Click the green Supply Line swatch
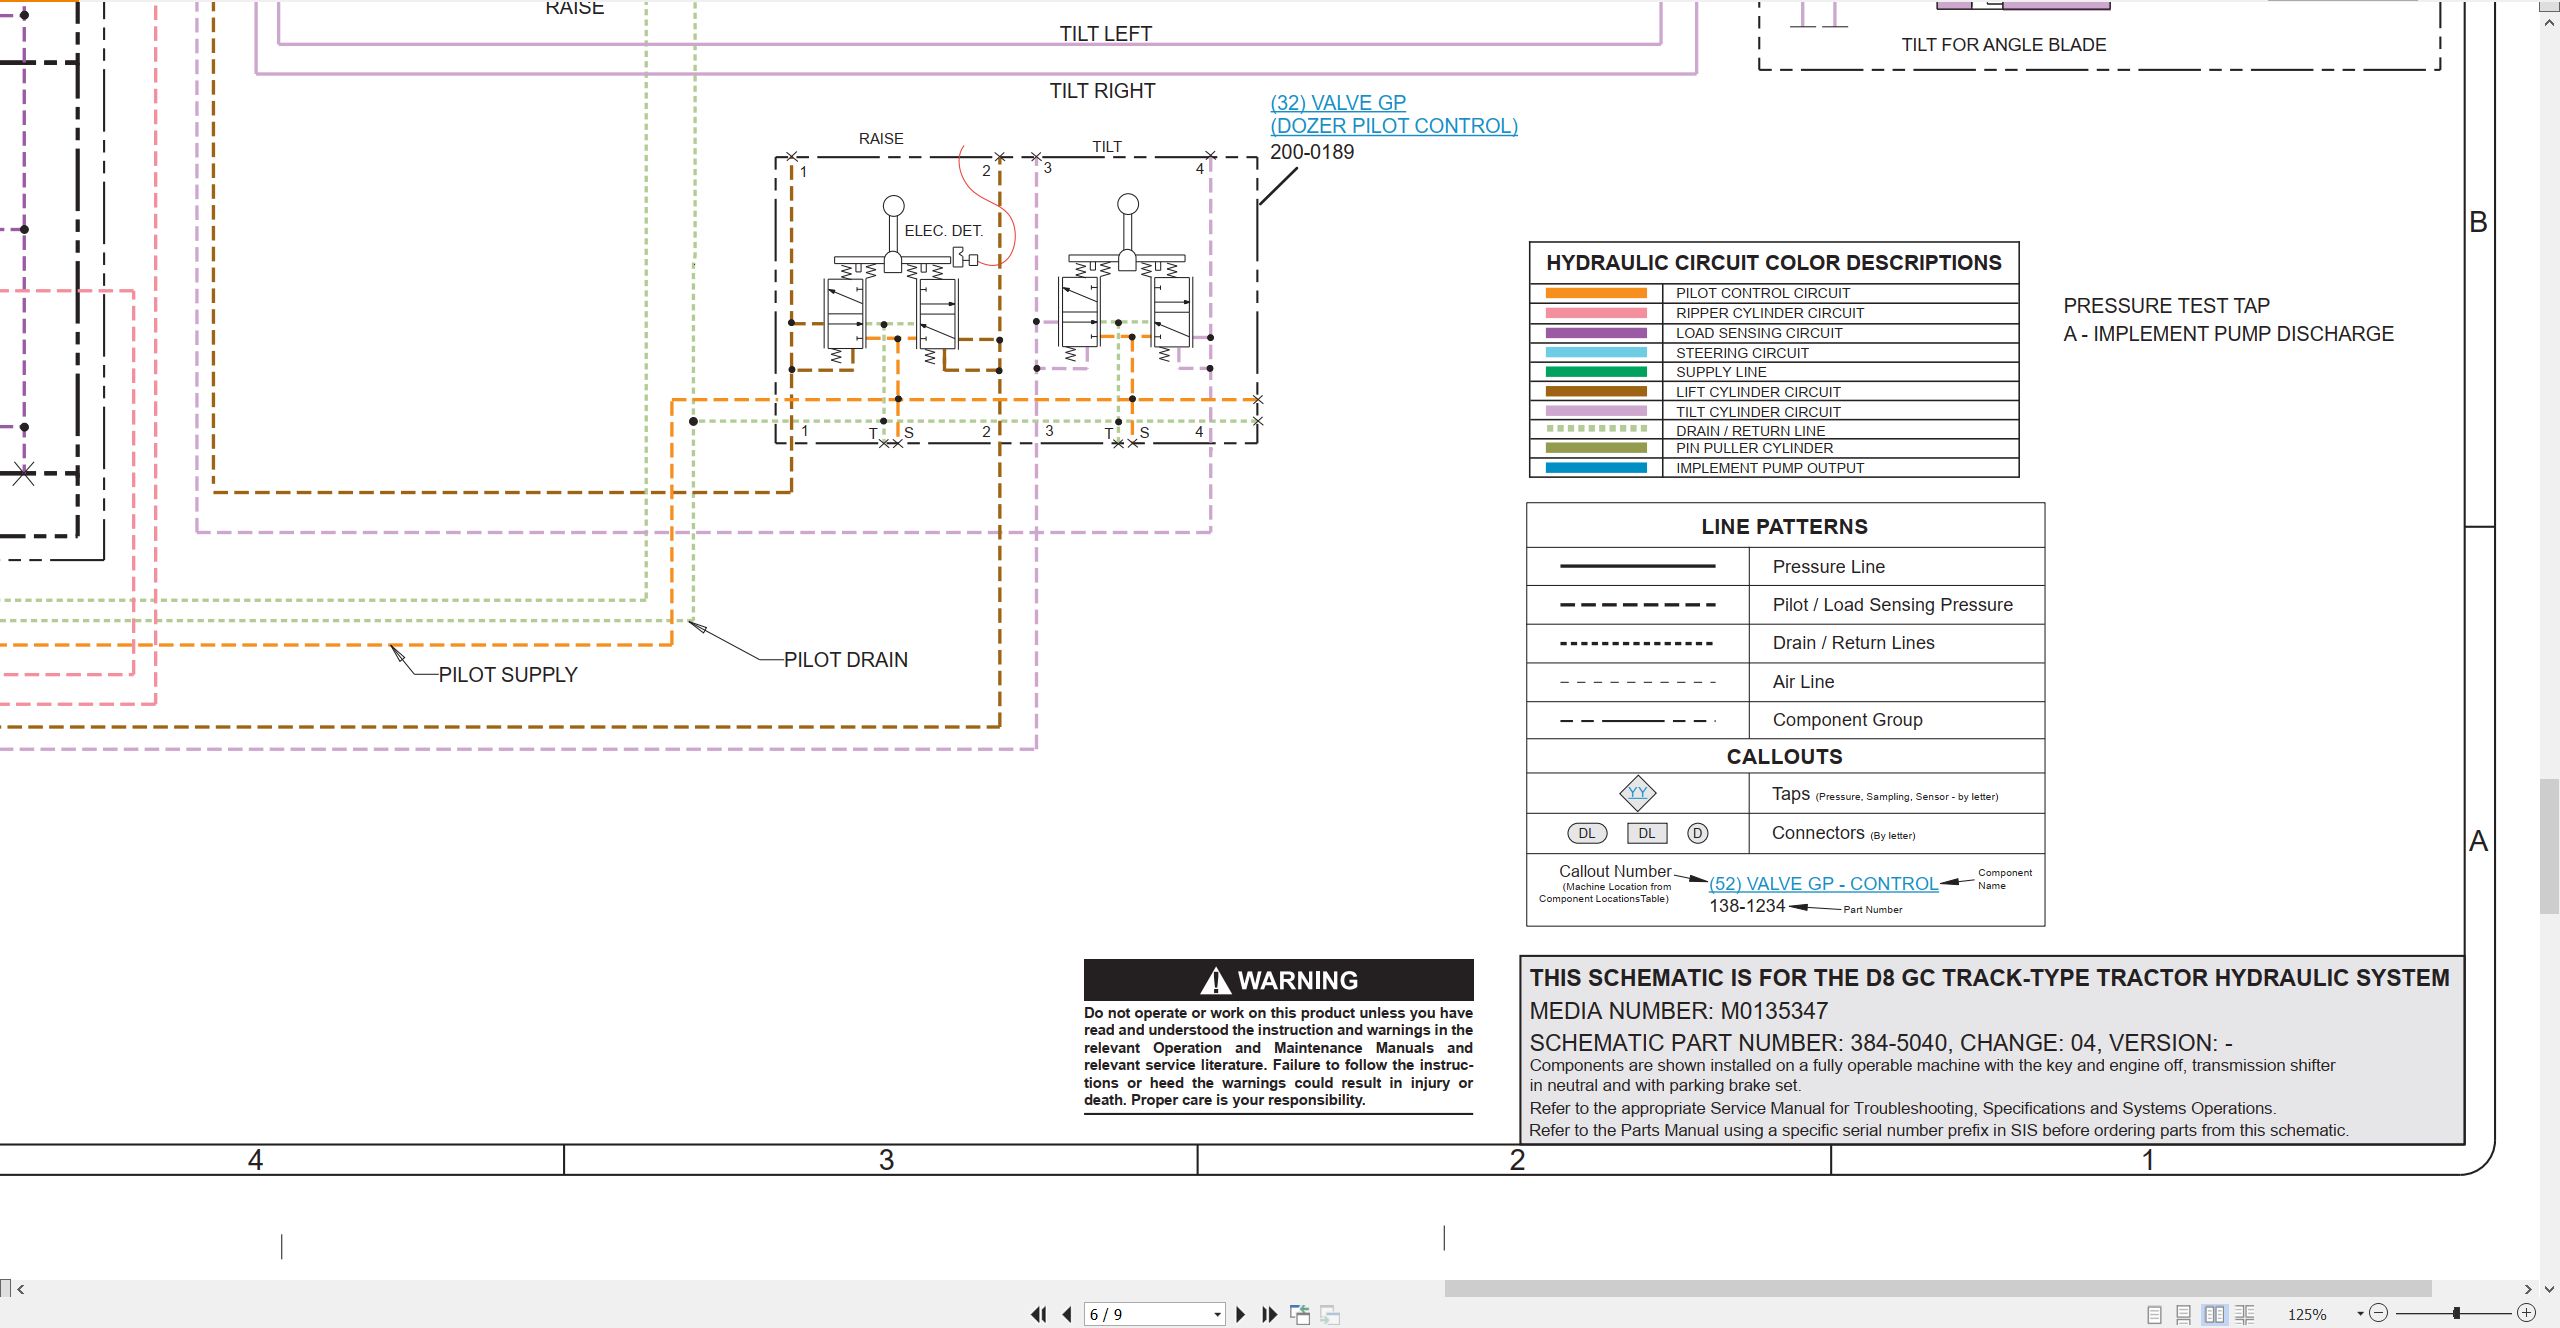 tap(1596, 372)
